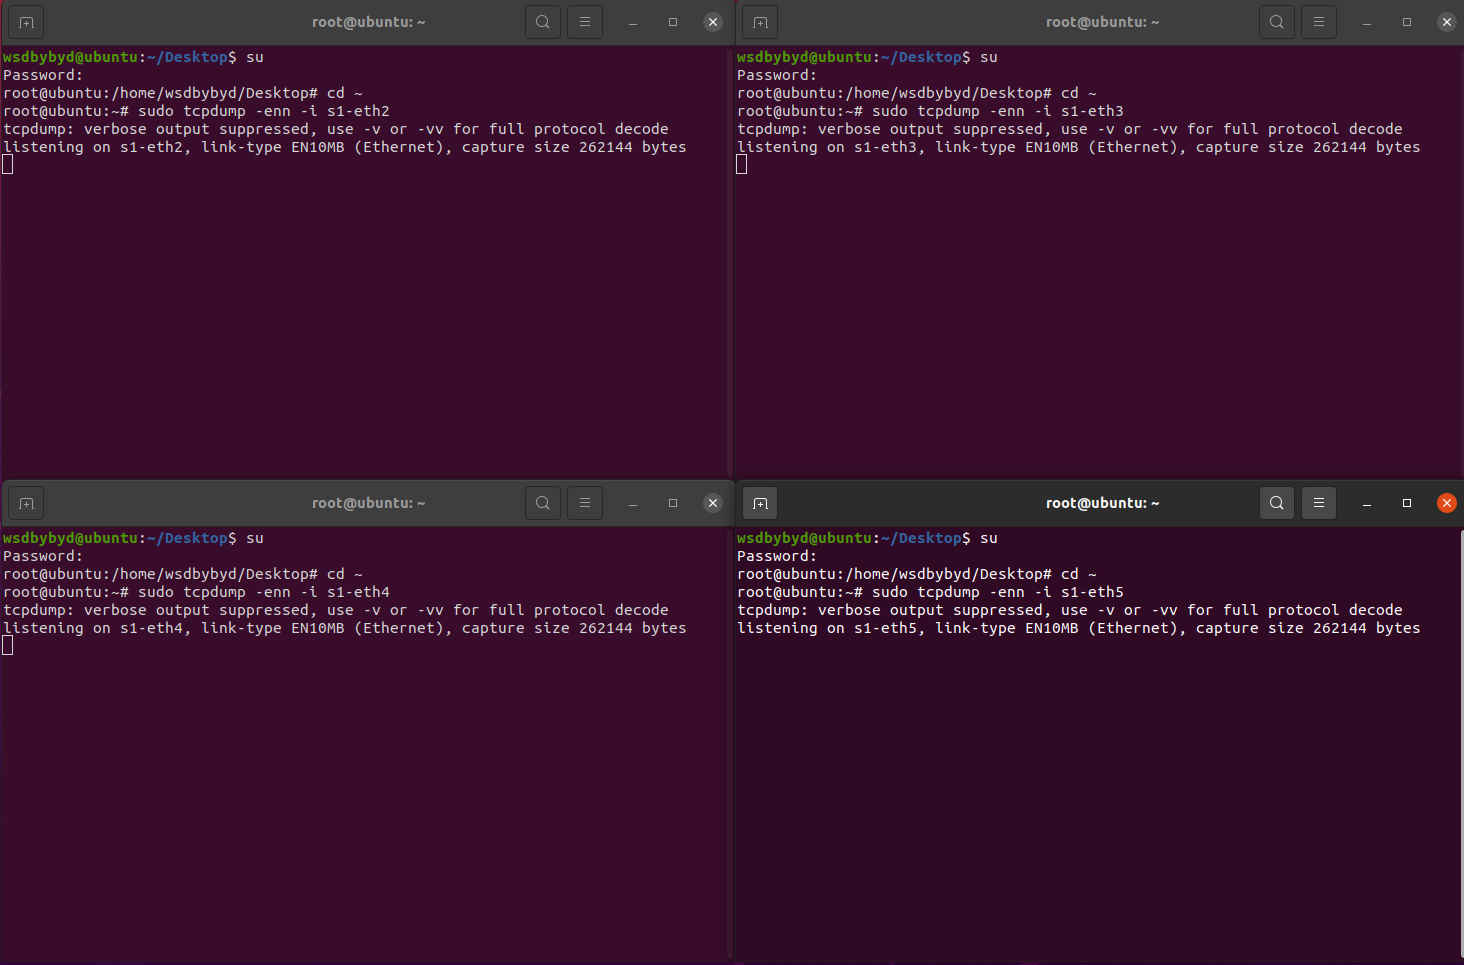
Task: Open a new tab in the s1-eth5 terminal
Action: (760, 503)
